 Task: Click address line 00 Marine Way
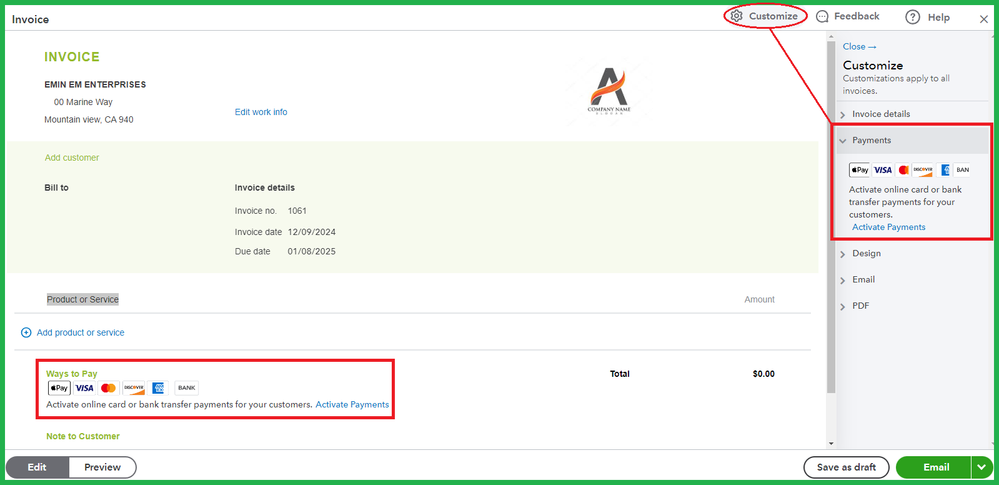[83, 102]
